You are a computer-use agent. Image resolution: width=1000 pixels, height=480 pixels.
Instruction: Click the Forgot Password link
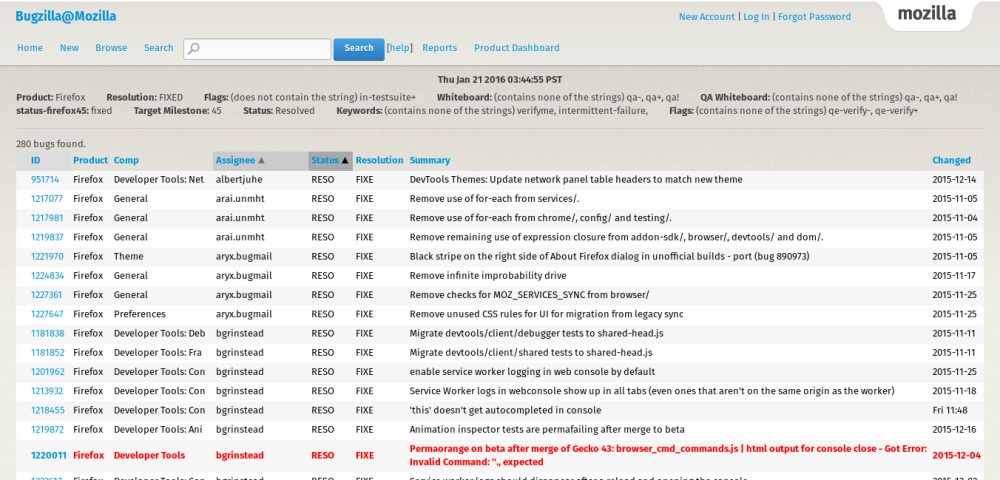(814, 17)
